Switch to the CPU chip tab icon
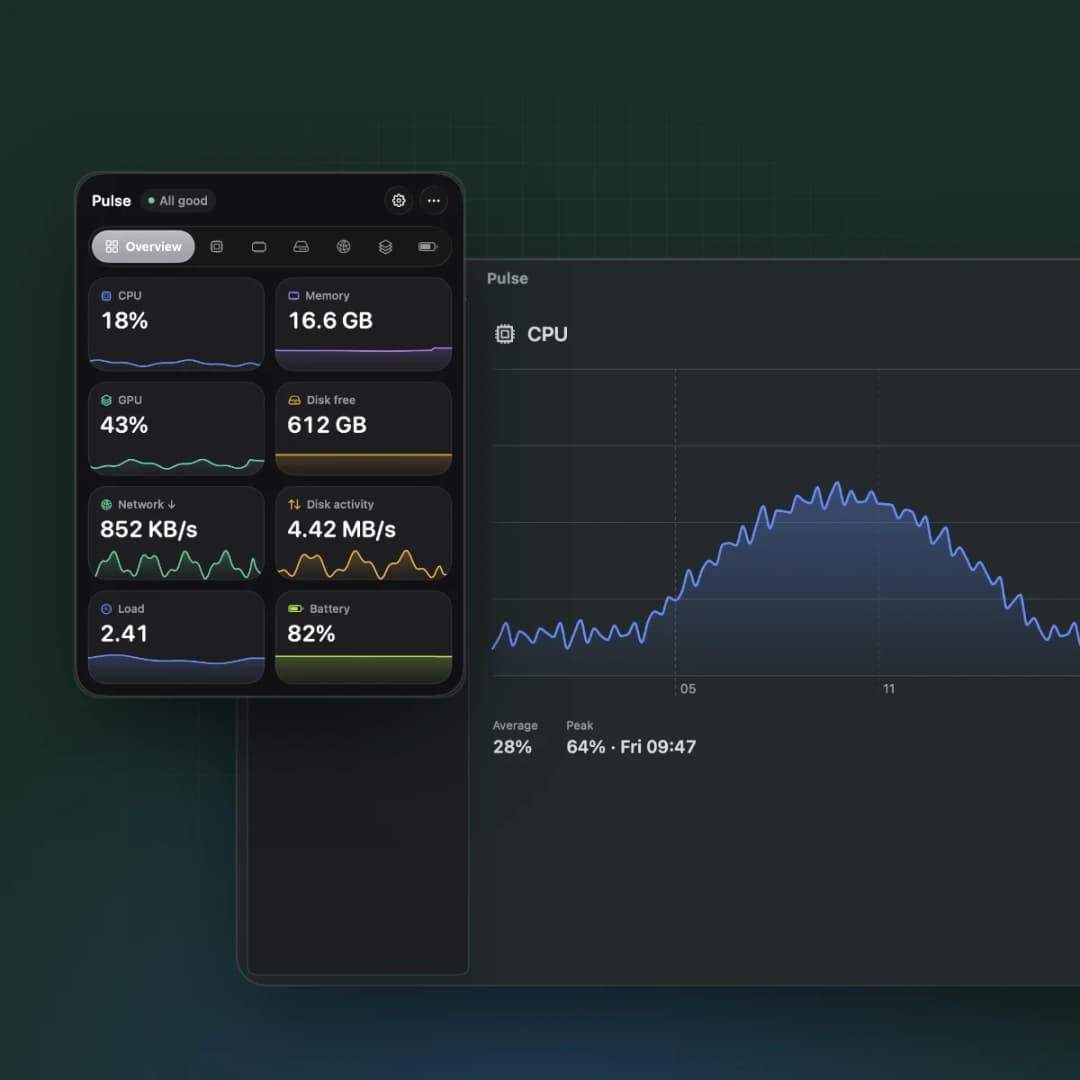The width and height of the screenshot is (1080, 1080). click(x=216, y=247)
